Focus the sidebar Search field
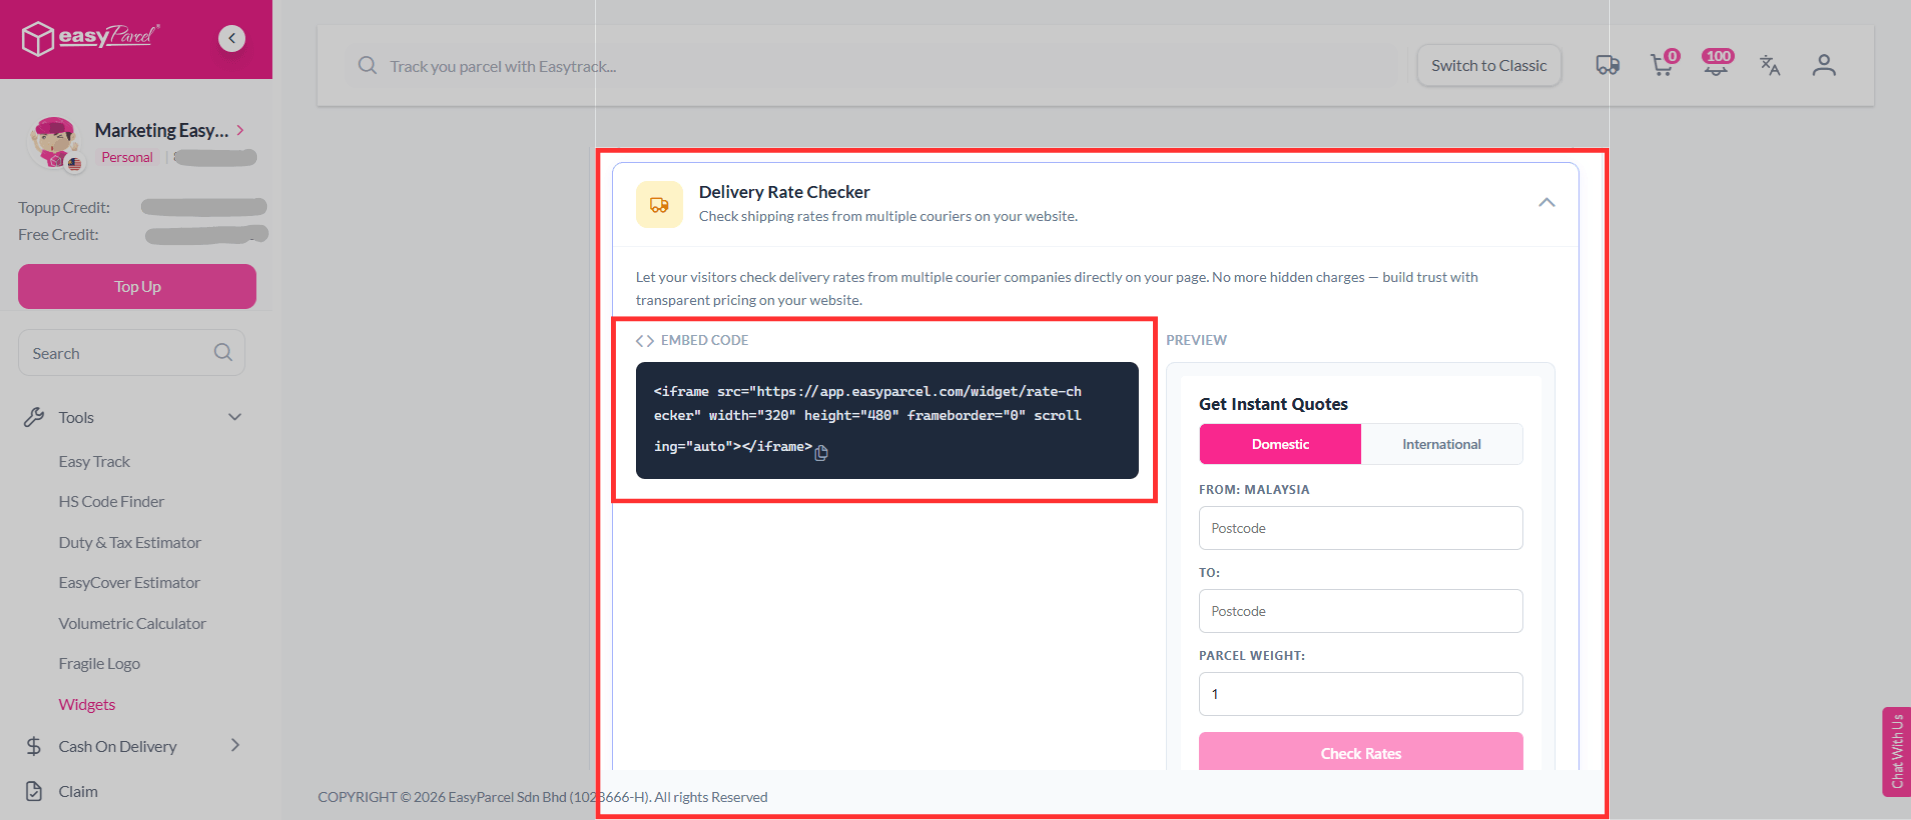 click(x=131, y=353)
